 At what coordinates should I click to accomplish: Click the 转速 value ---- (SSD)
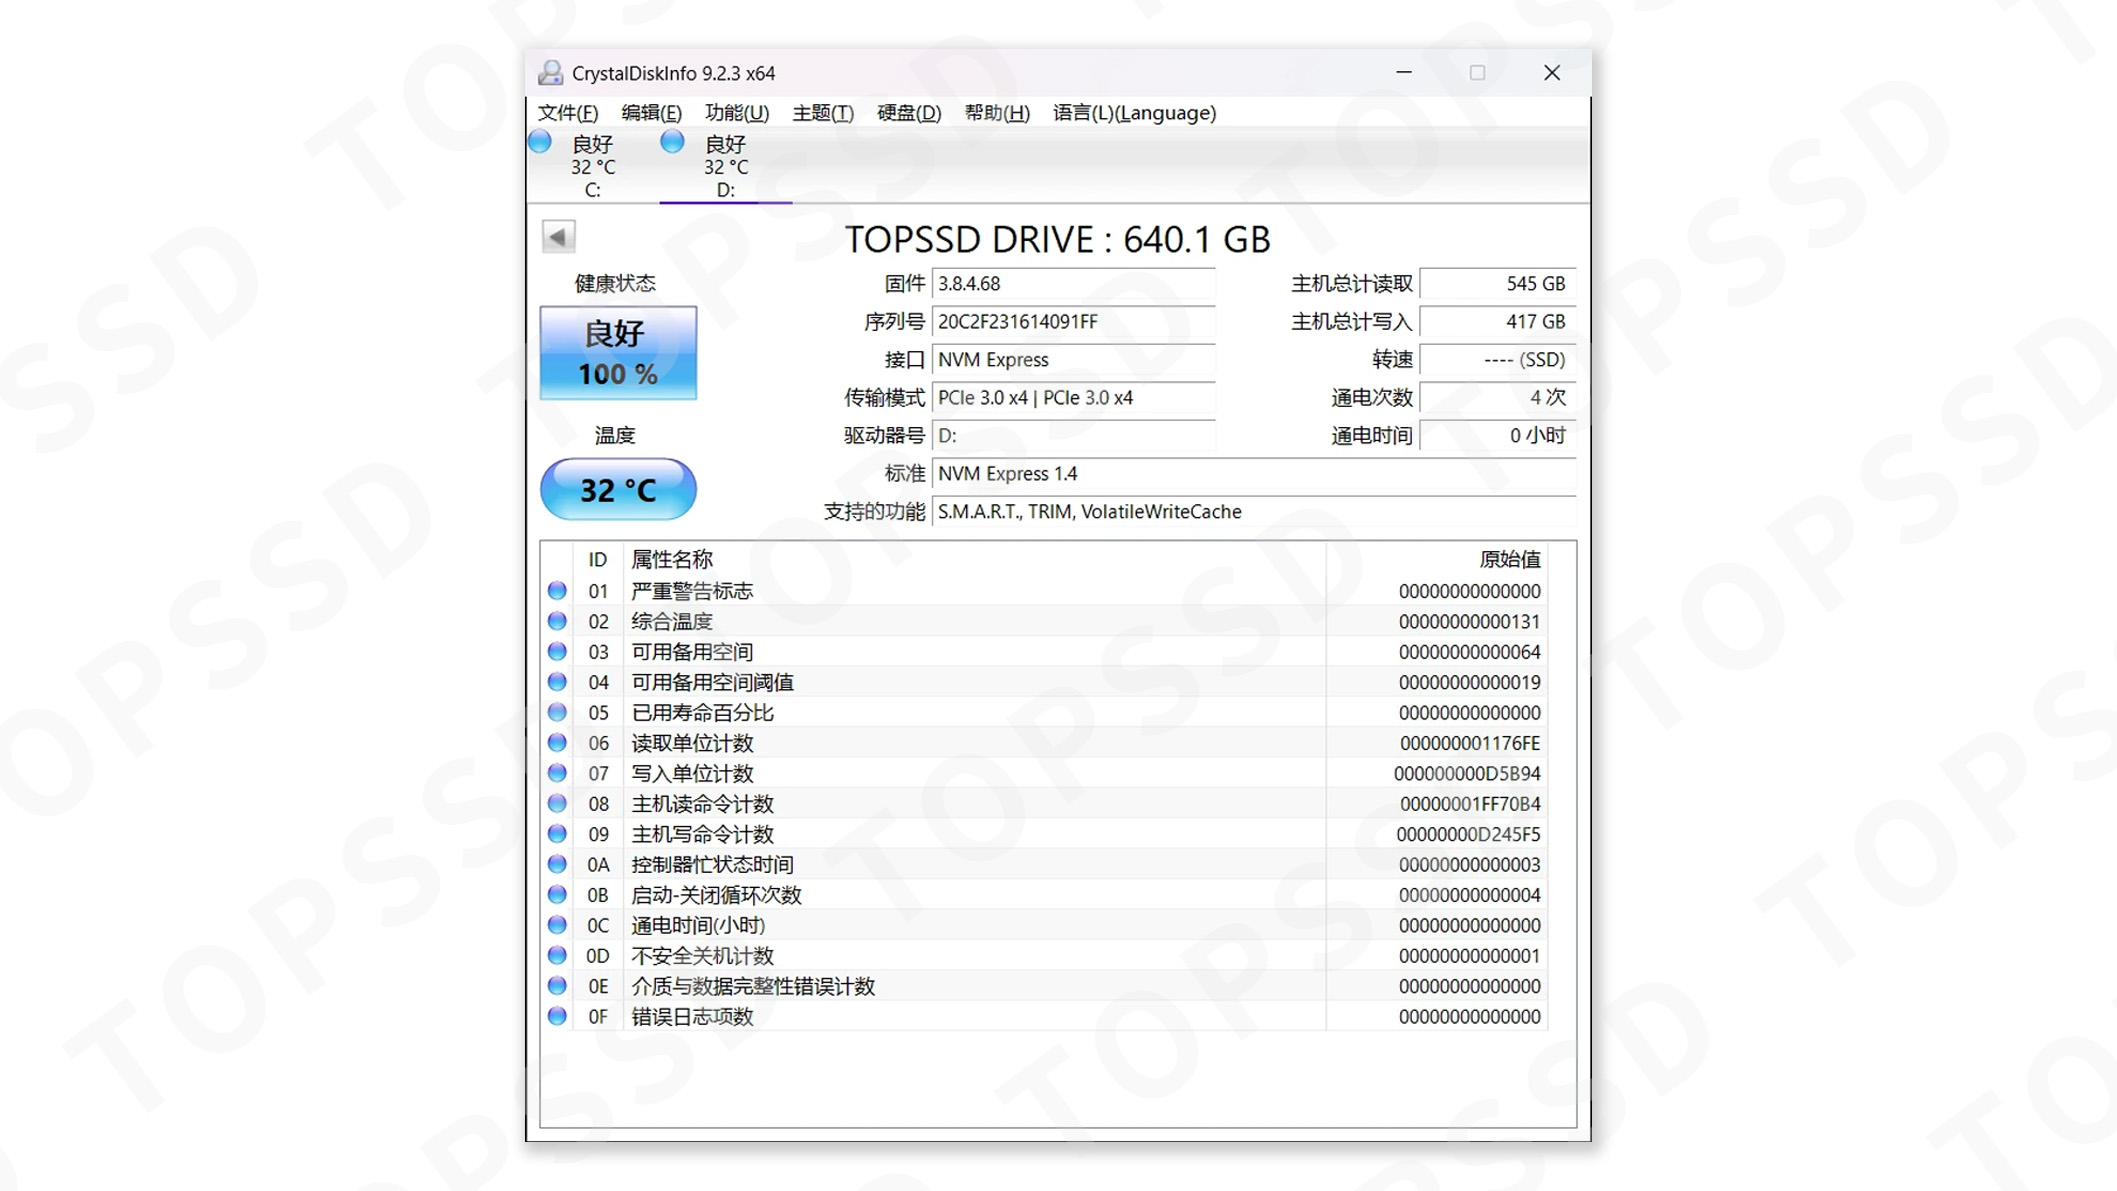tap(1498, 360)
